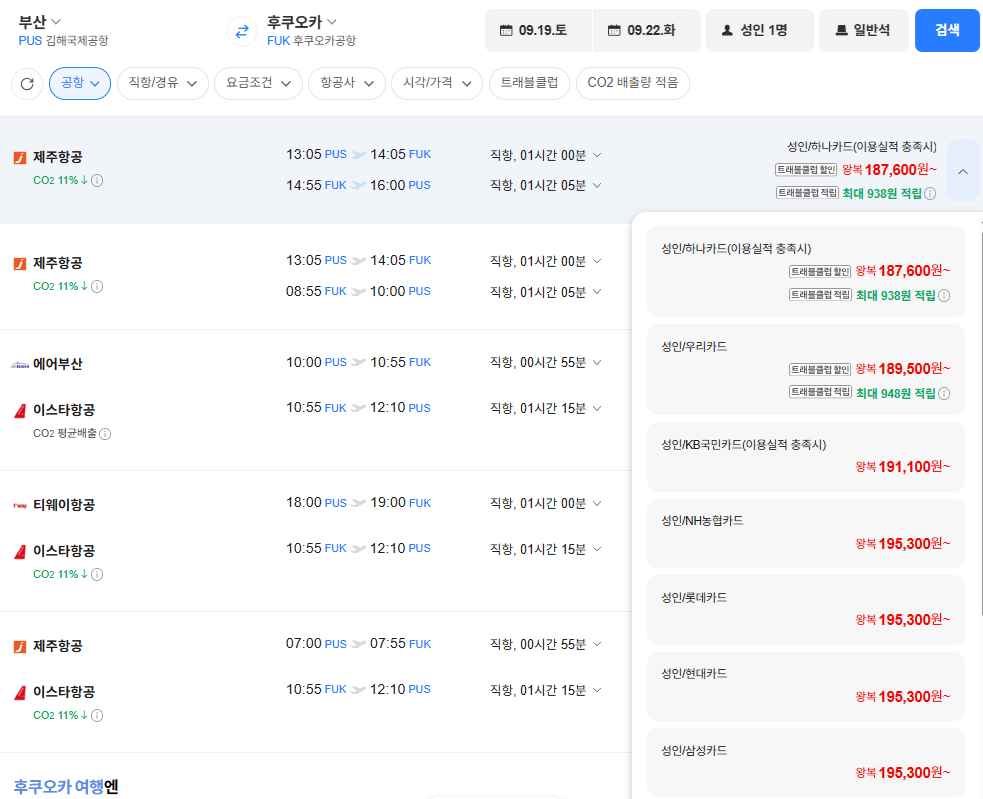Click info icon next to CO2 평균배출
This screenshot has width=983, height=799.
pos(105,434)
